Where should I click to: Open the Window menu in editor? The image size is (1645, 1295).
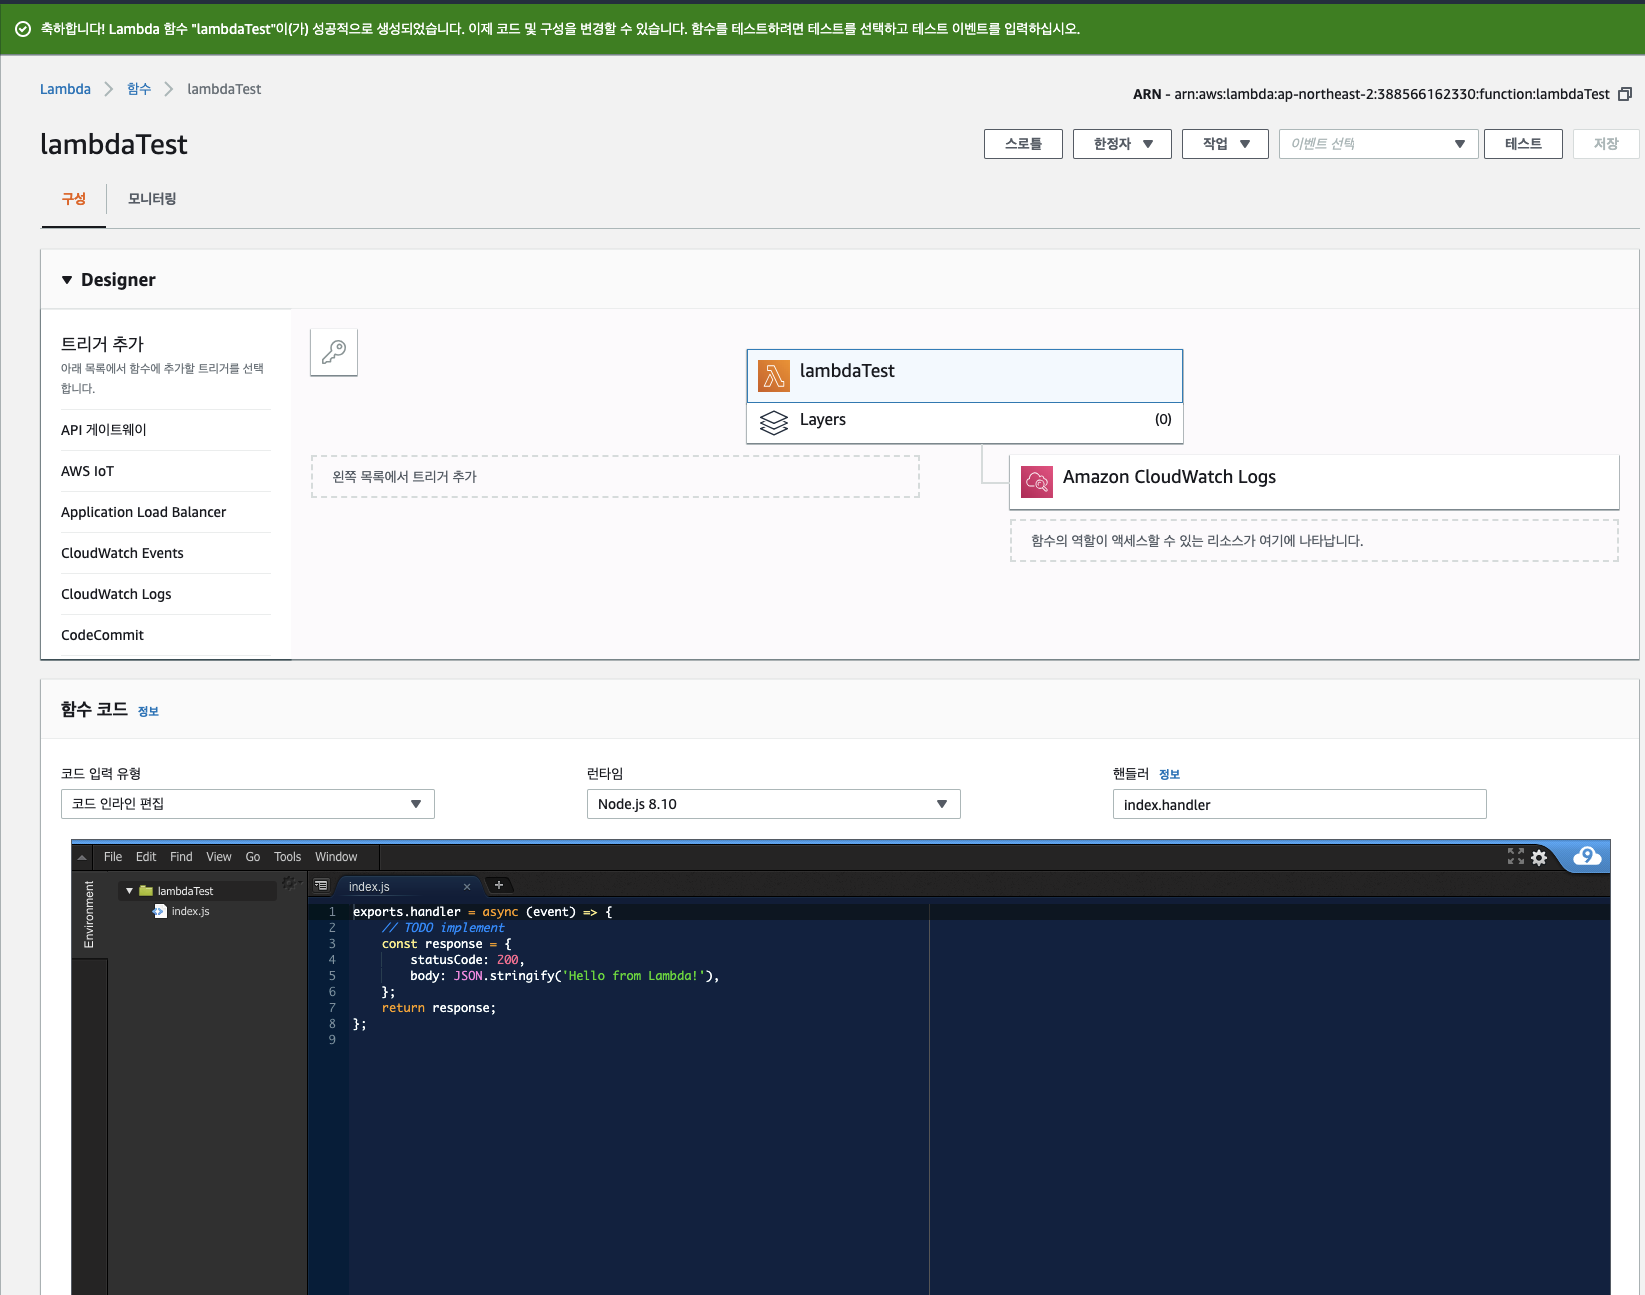336,857
